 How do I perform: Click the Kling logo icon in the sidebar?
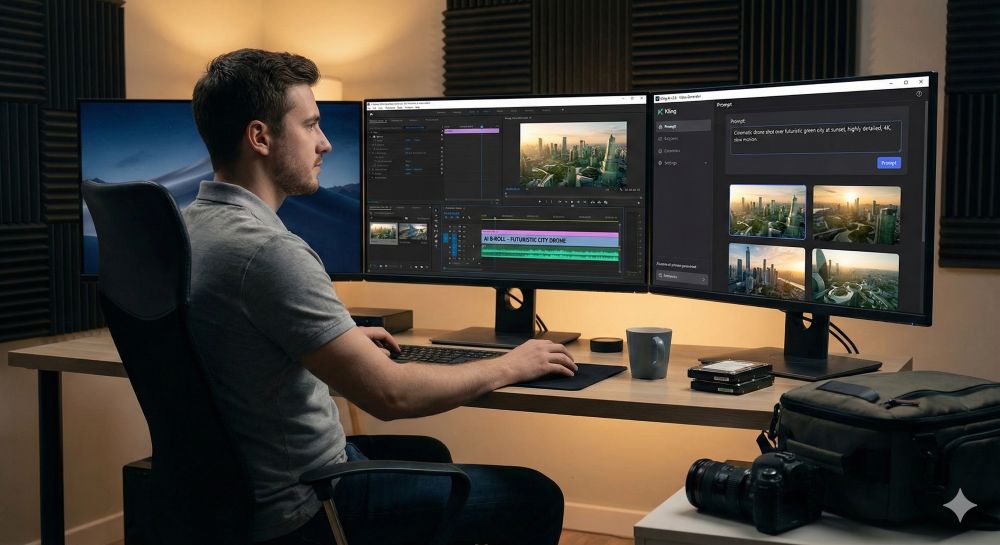(x=662, y=111)
